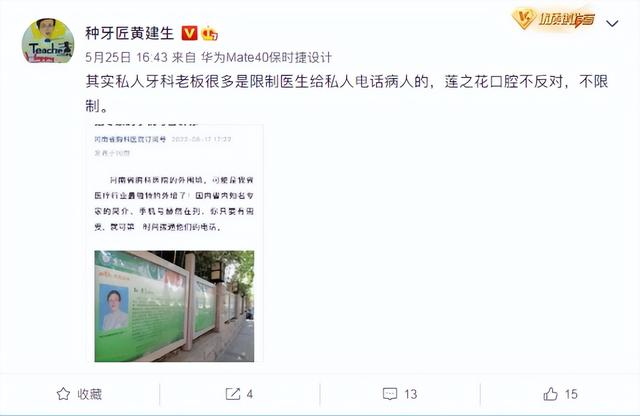640x416 pixels.
Task: Open the gold quality-creator badge
Action: [x=553, y=19]
